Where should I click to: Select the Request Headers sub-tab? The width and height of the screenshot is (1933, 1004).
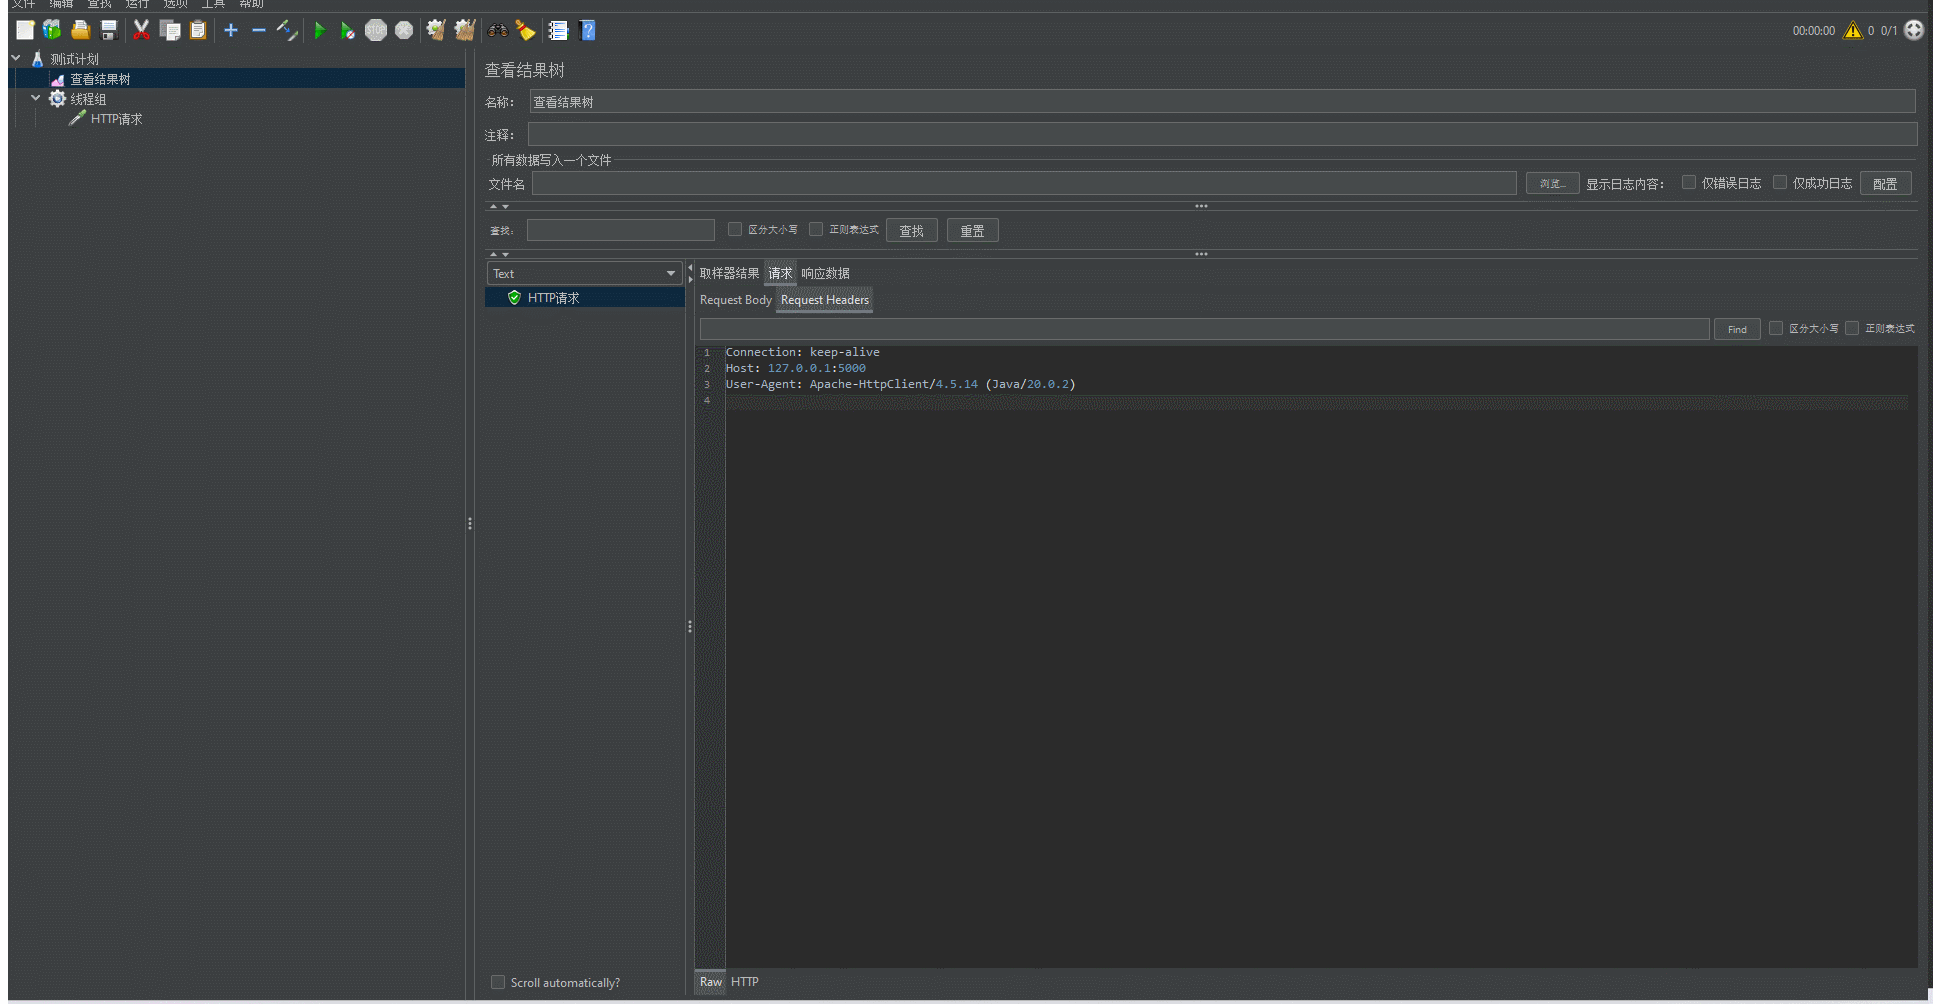825,300
